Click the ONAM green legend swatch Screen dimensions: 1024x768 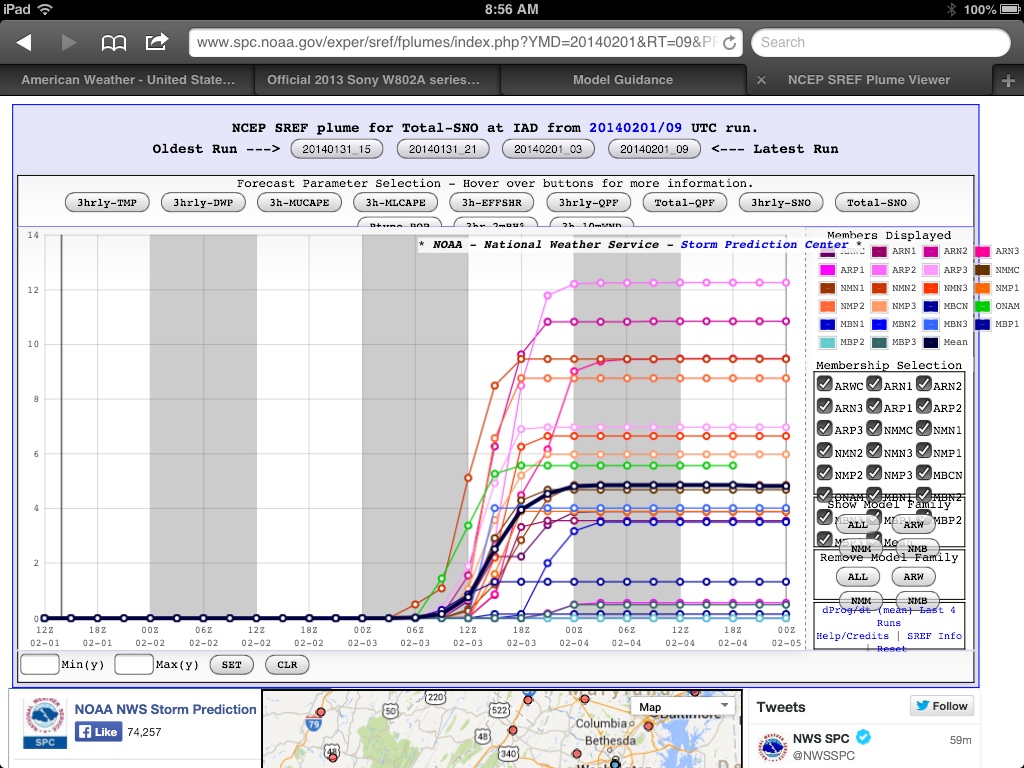click(982, 306)
